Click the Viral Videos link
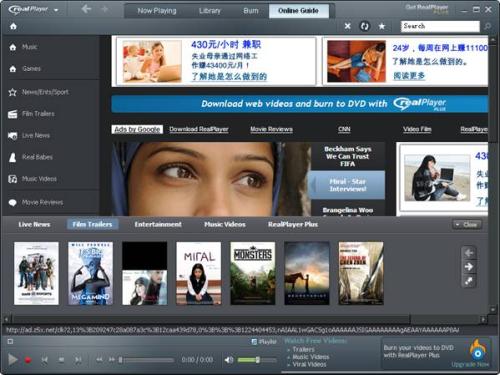Viewport: 500px width, 375px height. click(x=309, y=365)
